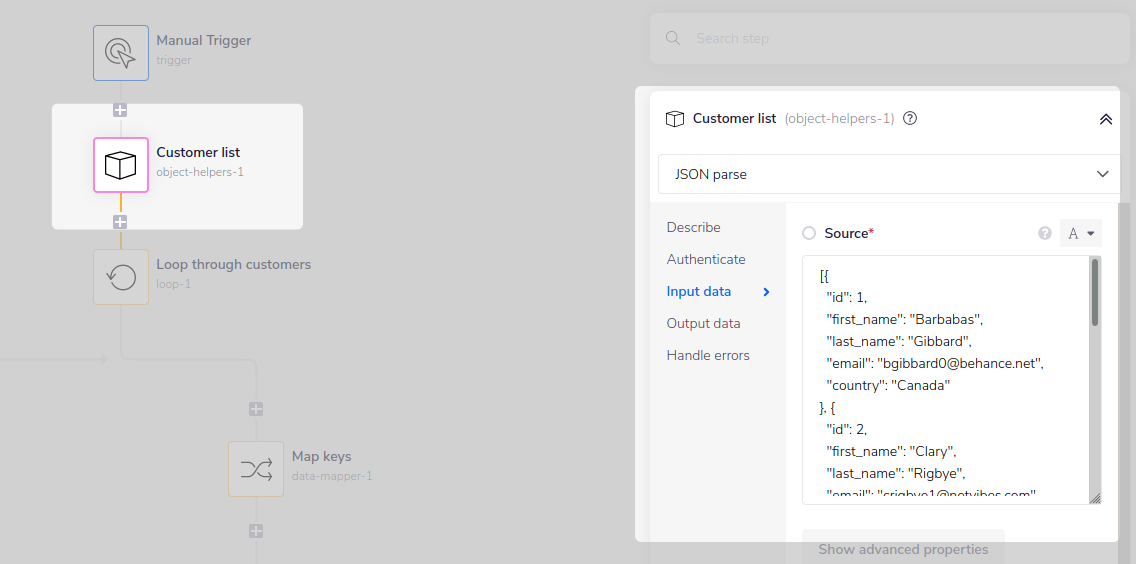Collapse the Customer list properties panel
The image size is (1136, 564).
(x=1105, y=119)
